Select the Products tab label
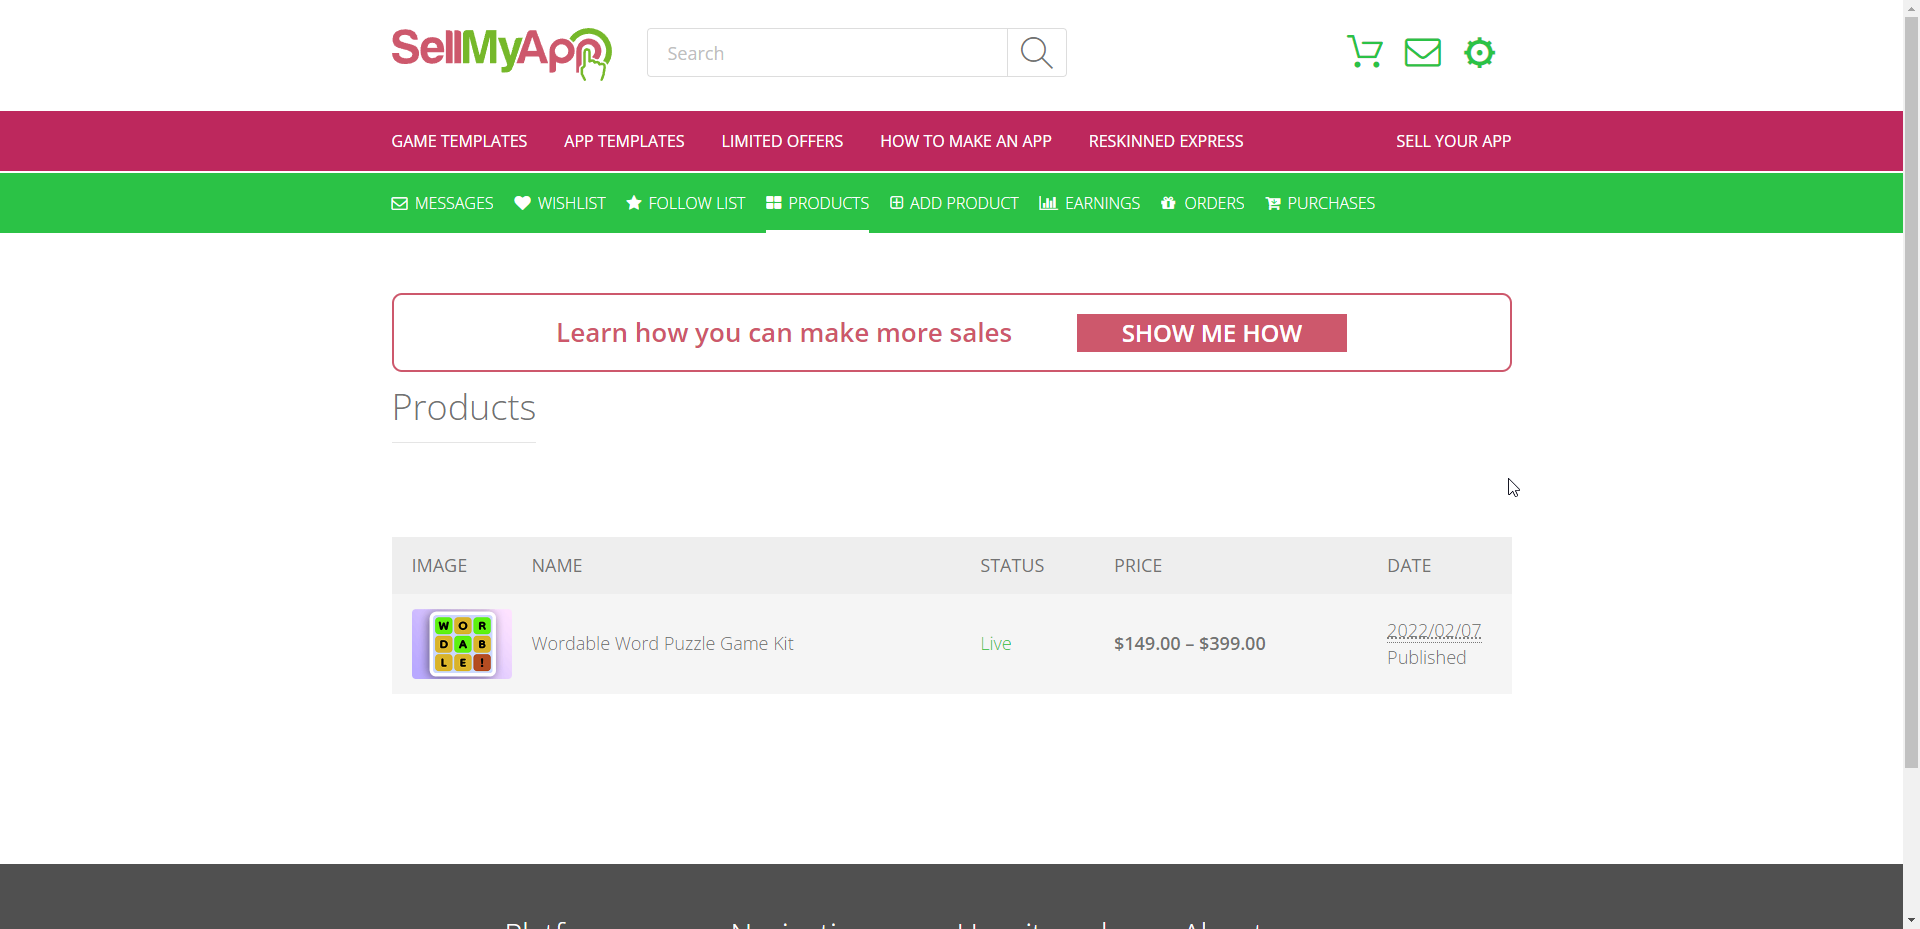The width and height of the screenshot is (1920, 929). pyautogui.click(x=829, y=203)
